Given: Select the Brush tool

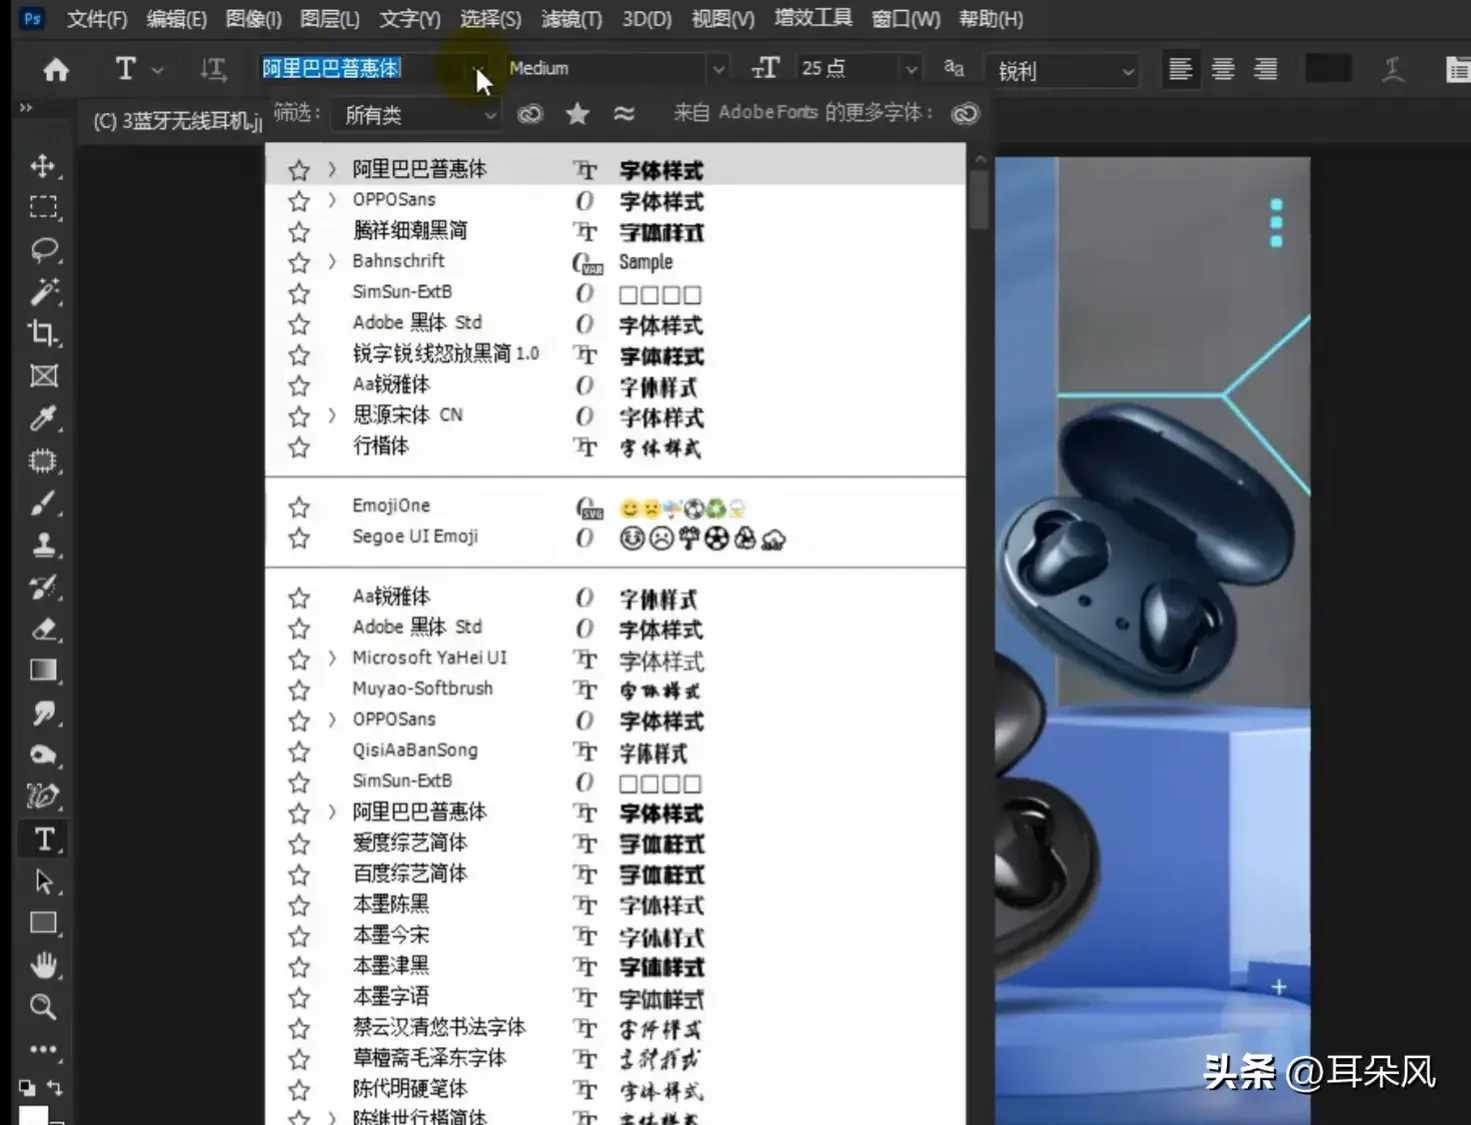Looking at the screenshot, I should [x=43, y=503].
